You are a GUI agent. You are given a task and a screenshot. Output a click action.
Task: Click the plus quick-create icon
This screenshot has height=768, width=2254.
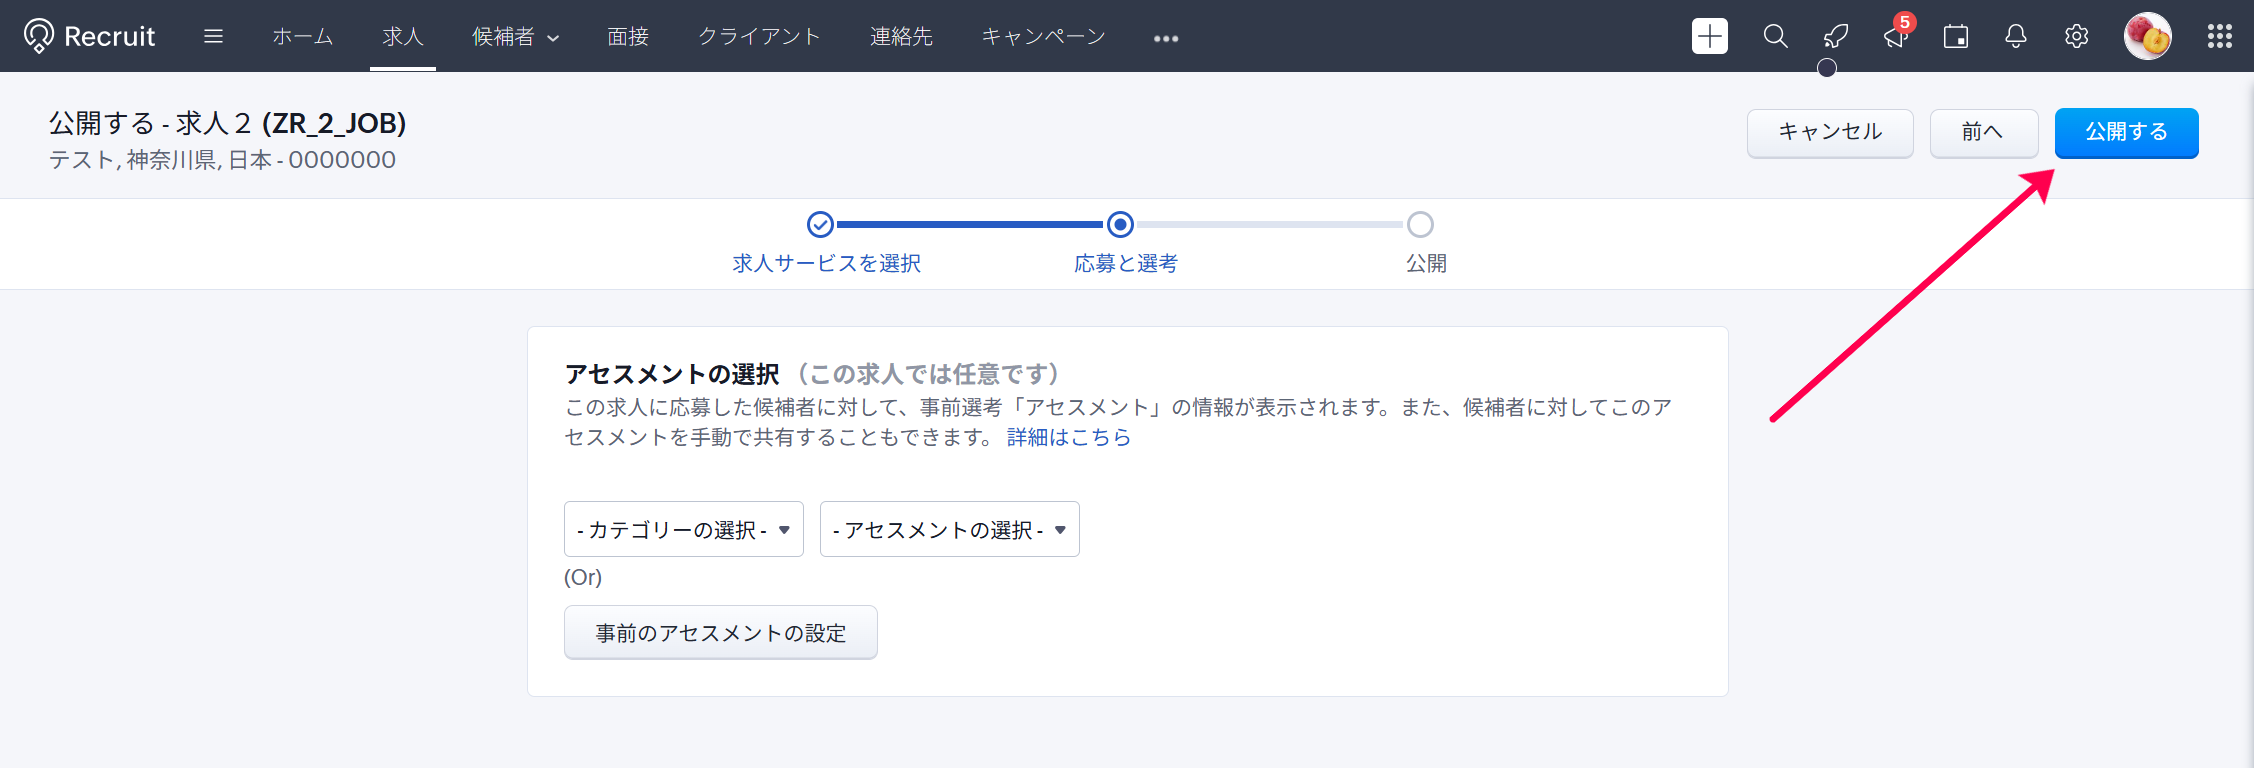[1709, 36]
